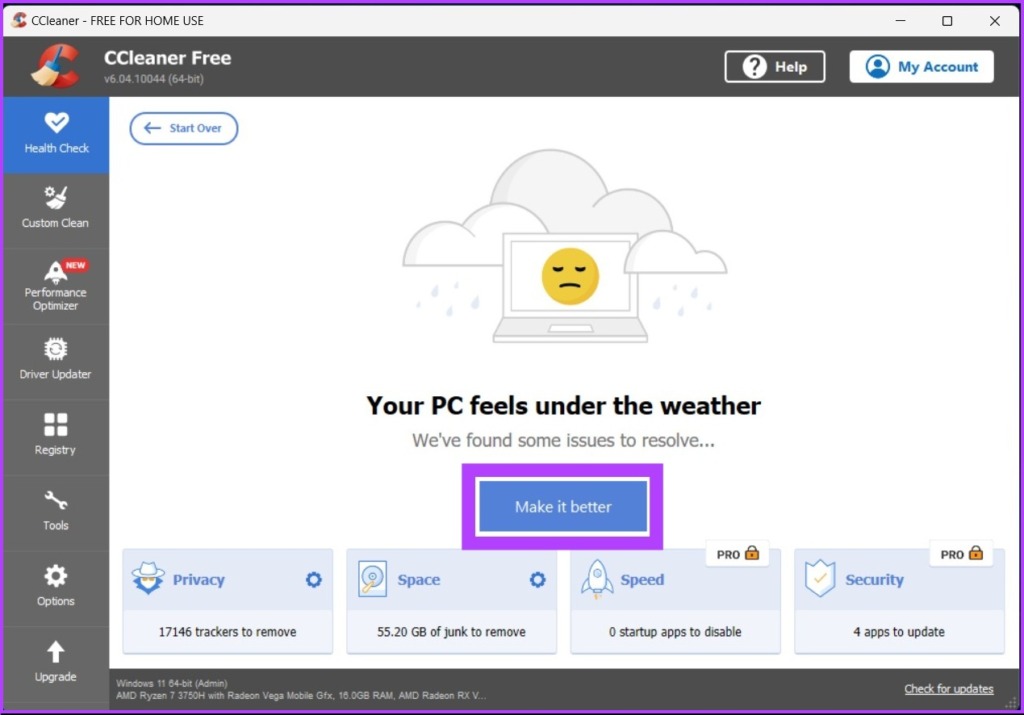This screenshot has height=715, width=1024.
Task: Click version text v6.04.10044 (64-bit)
Action: [x=153, y=79]
